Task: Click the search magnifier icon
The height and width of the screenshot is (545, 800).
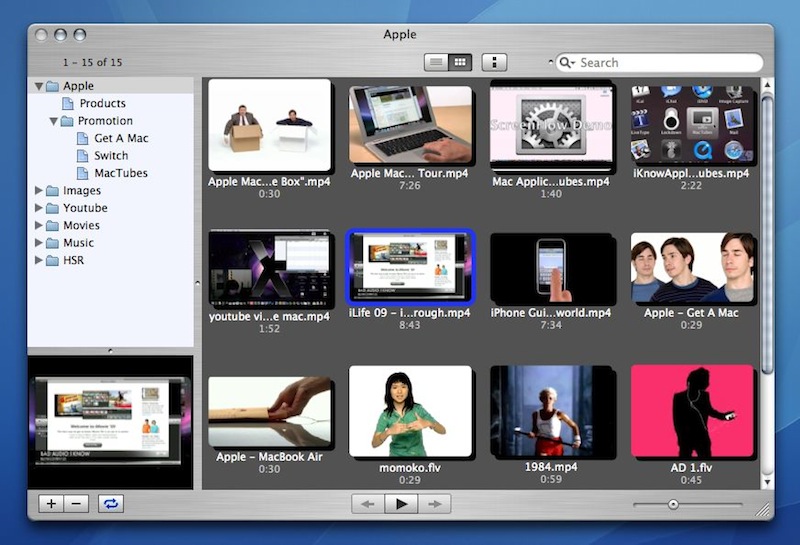Action: click(x=567, y=62)
